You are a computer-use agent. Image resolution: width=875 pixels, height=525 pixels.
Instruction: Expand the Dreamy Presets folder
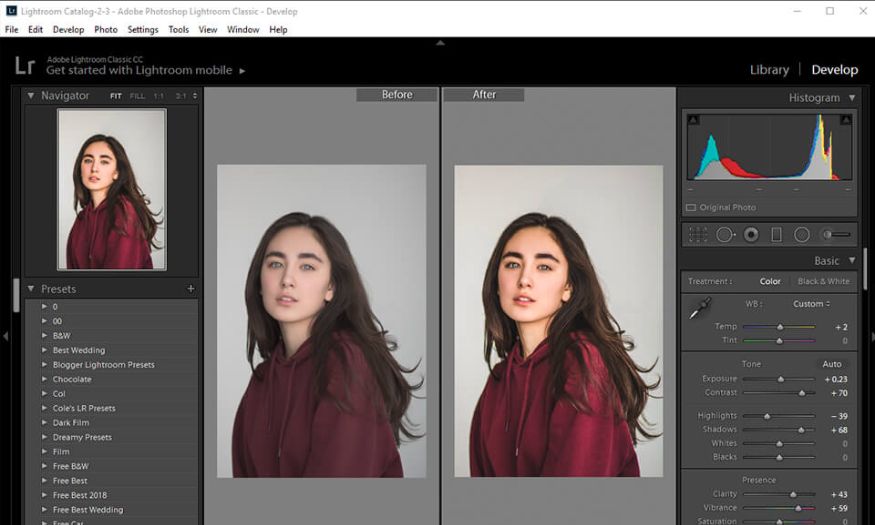point(44,437)
